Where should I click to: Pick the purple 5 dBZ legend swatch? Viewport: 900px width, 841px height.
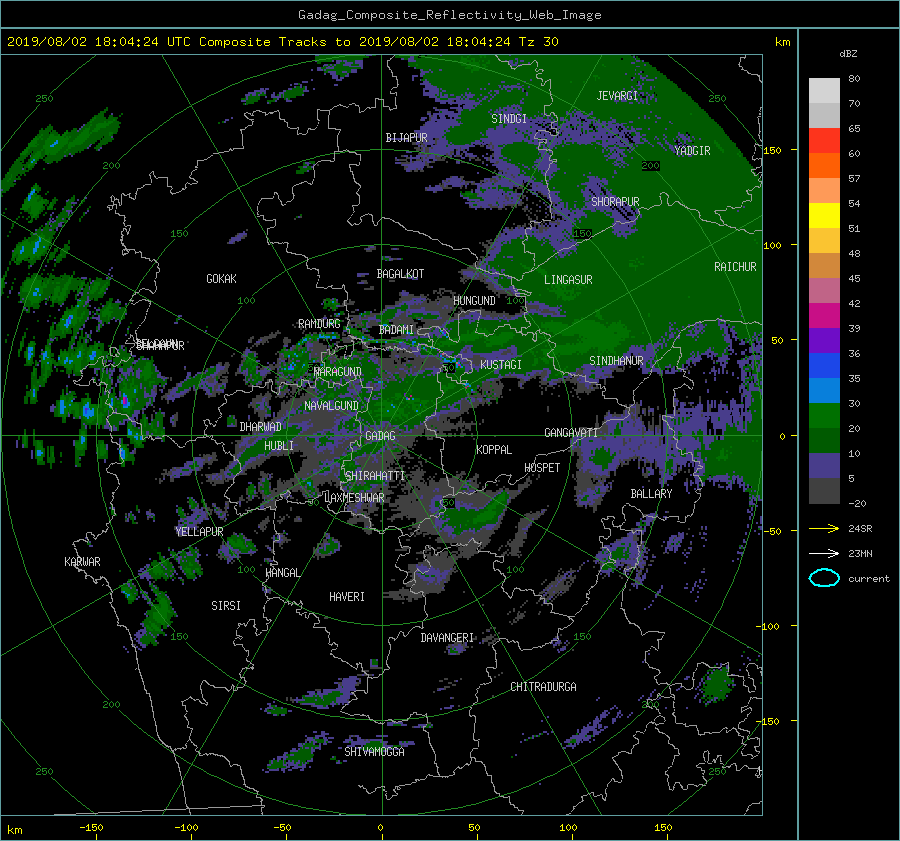(x=824, y=466)
